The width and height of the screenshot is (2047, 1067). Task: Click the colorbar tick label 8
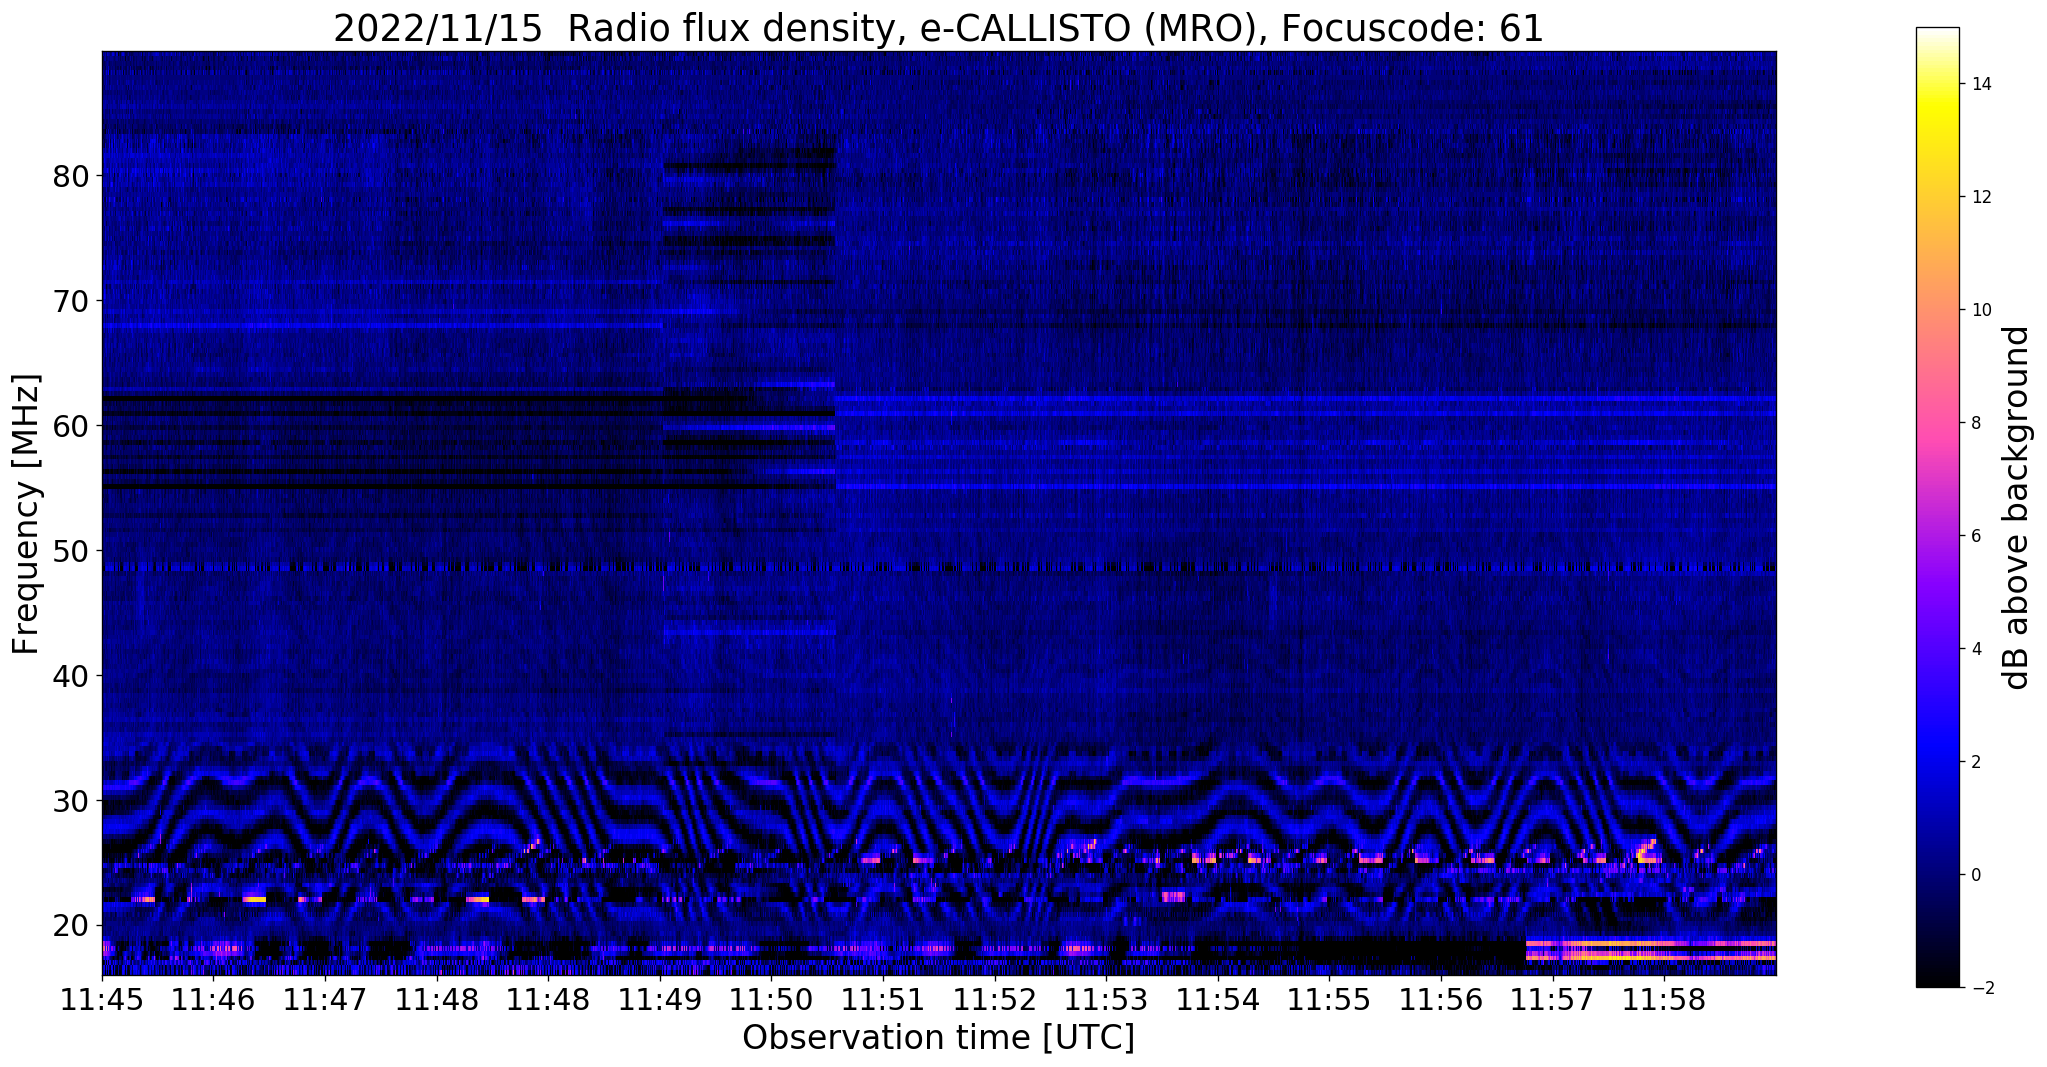1975,423
